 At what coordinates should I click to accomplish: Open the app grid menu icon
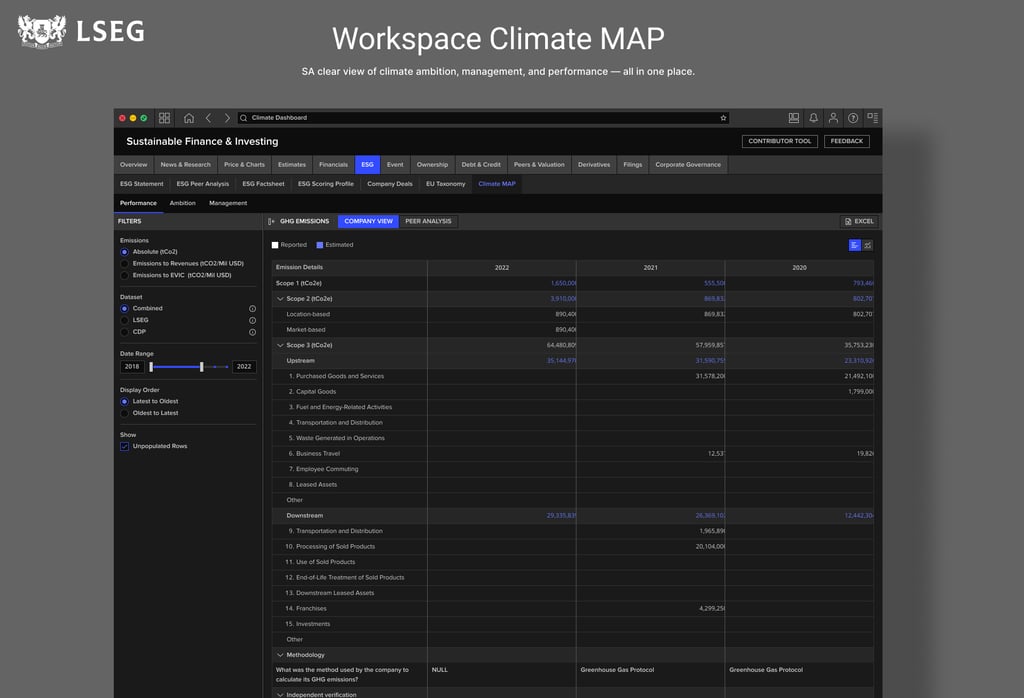[x=165, y=118]
